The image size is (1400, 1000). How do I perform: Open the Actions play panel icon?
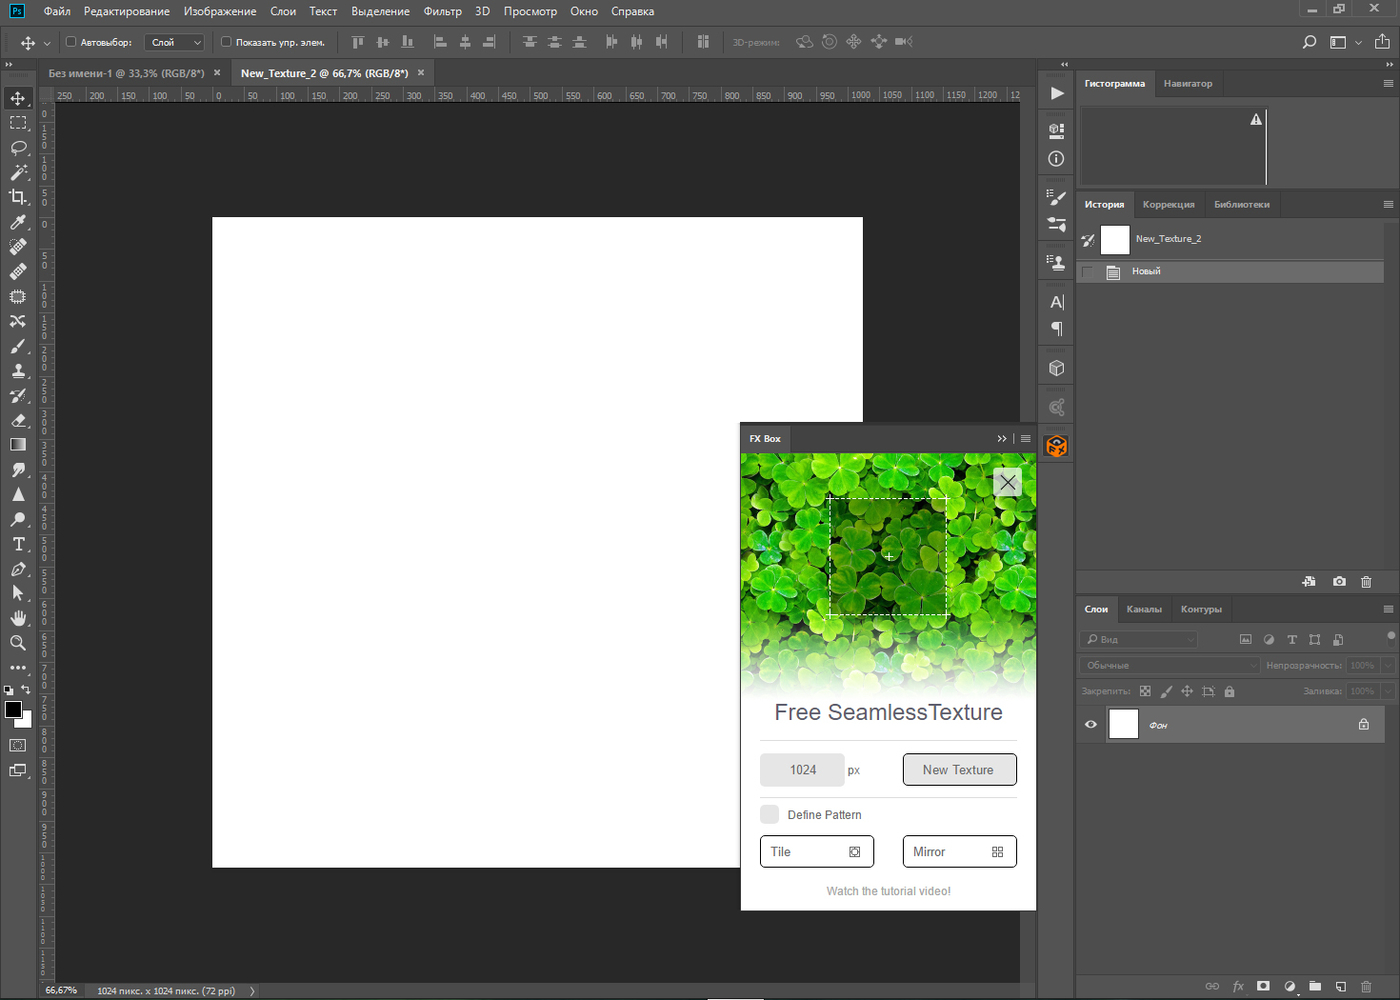pos(1057,93)
